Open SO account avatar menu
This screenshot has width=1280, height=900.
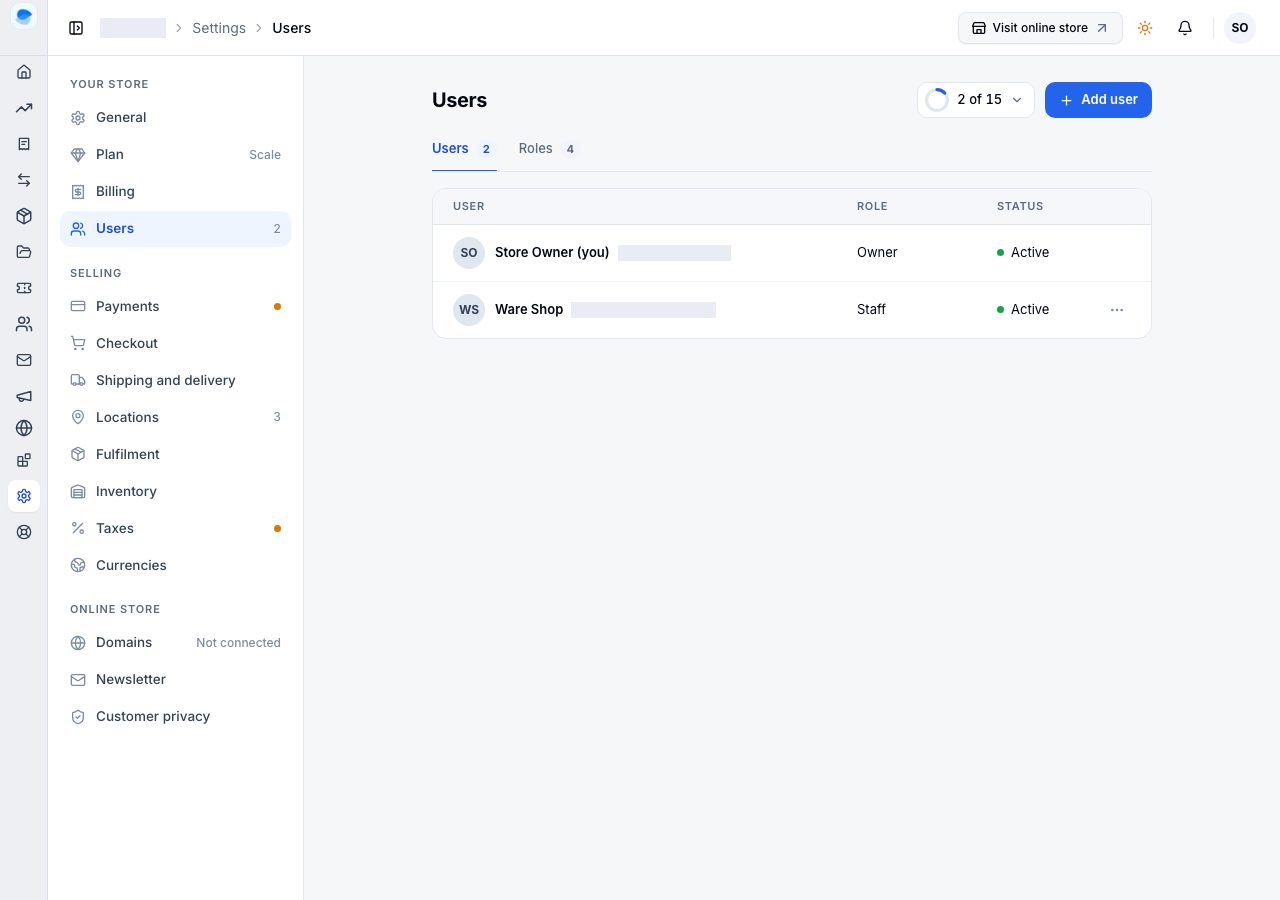click(1240, 28)
